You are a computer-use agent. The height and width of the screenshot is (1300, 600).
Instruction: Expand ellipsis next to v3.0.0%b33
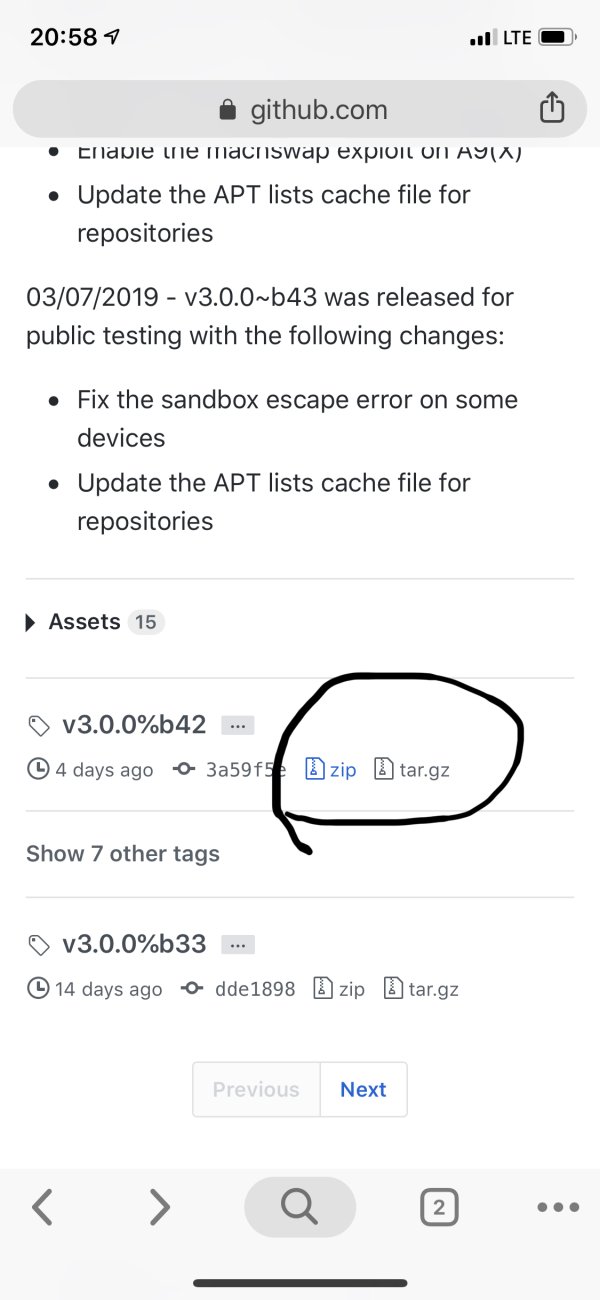coord(238,944)
